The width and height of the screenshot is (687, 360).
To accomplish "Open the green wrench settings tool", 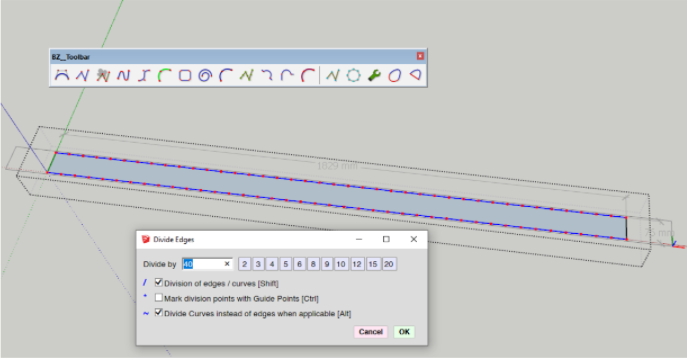I will tap(374, 75).
